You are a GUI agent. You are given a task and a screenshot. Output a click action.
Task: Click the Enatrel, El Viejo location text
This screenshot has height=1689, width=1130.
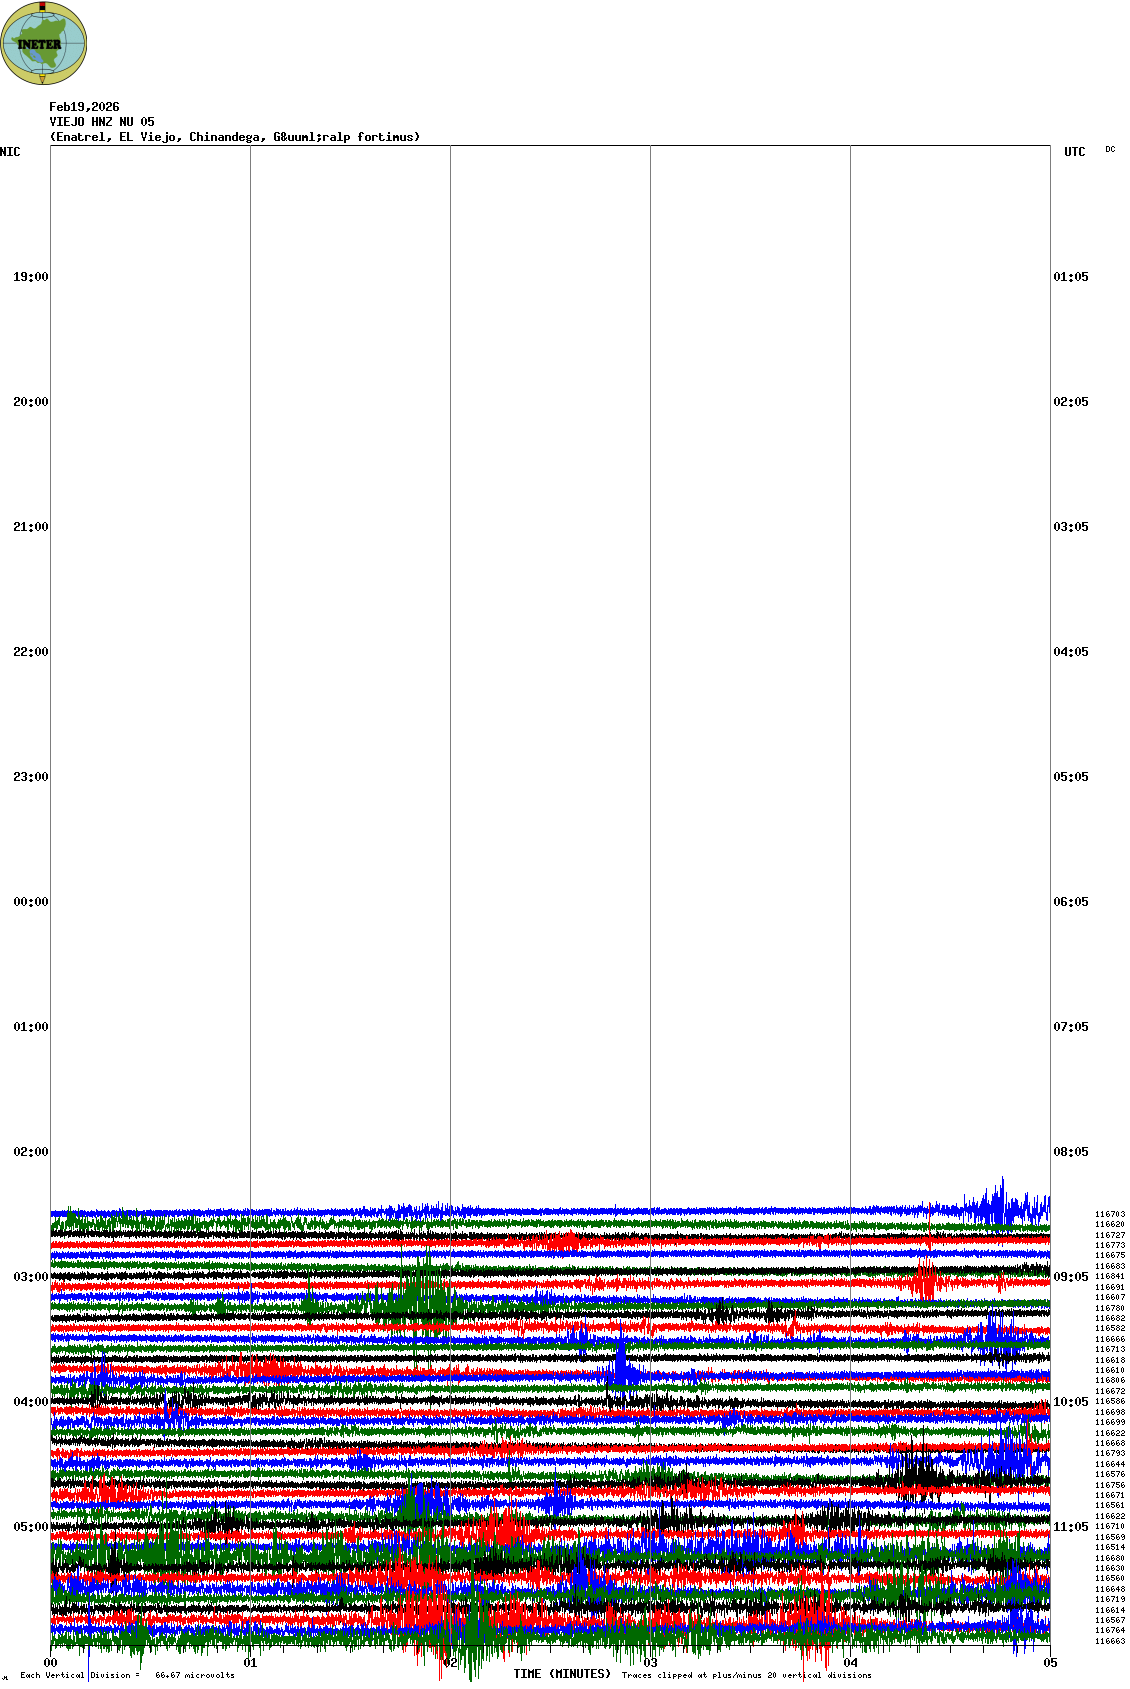(234, 137)
